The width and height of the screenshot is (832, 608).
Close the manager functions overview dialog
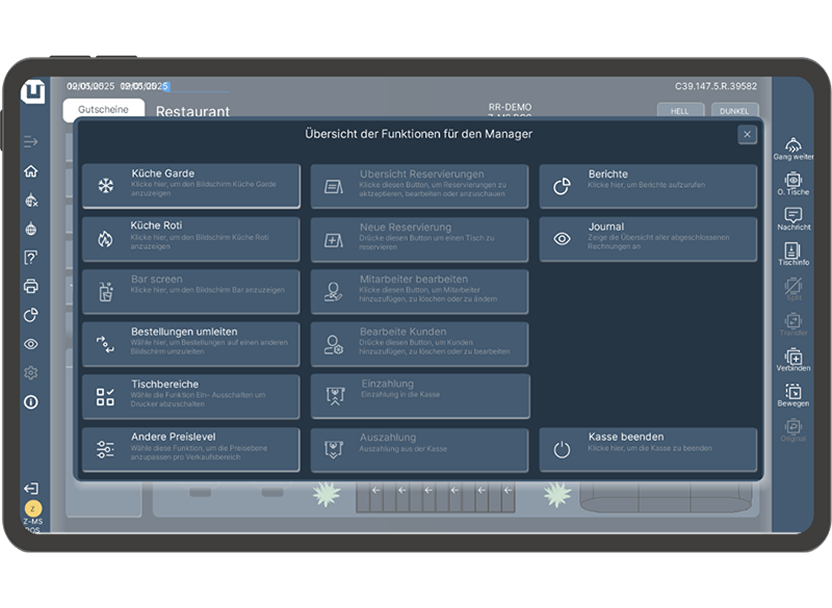point(746,135)
